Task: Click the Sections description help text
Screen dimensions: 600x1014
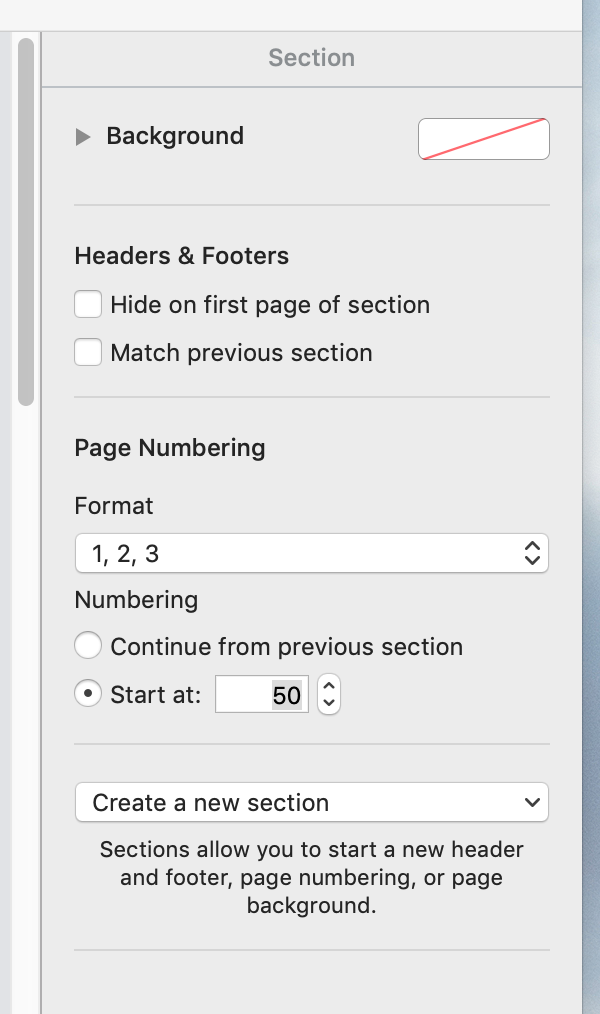Action: pos(311,878)
